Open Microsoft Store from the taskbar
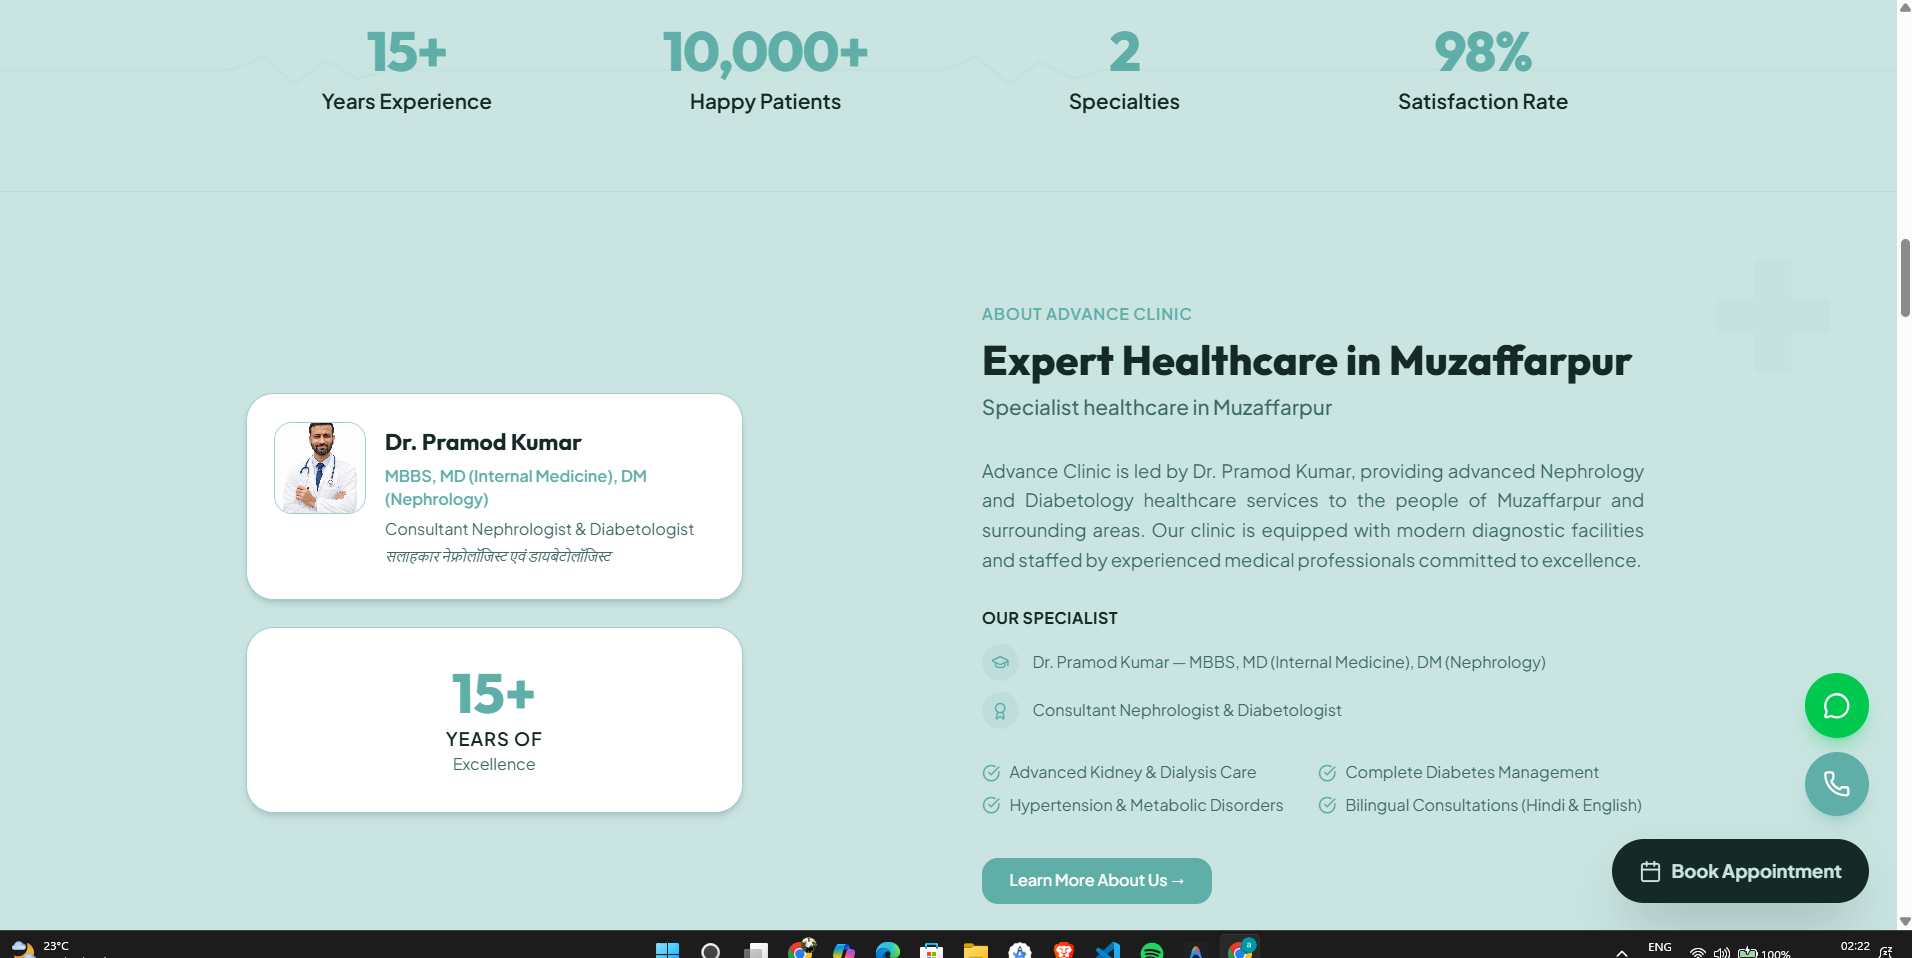The image size is (1912, 958). pos(932,950)
